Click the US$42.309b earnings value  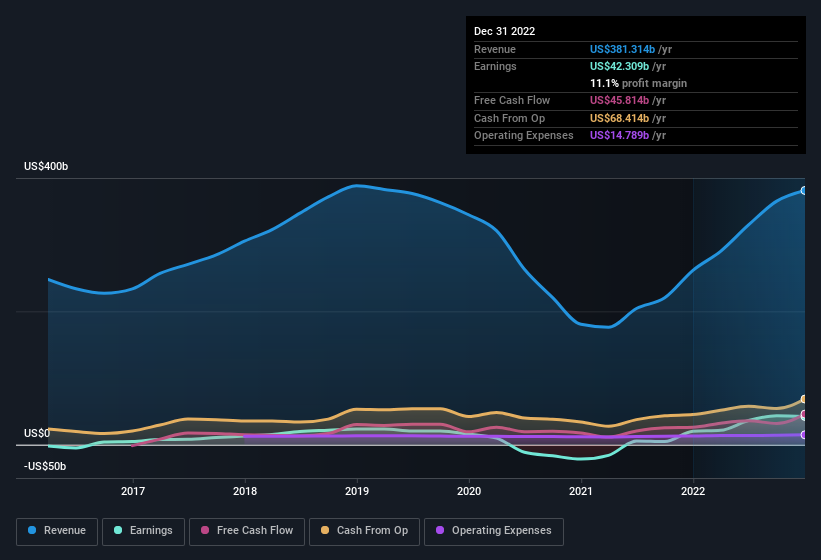pyautogui.click(x=619, y=66)
